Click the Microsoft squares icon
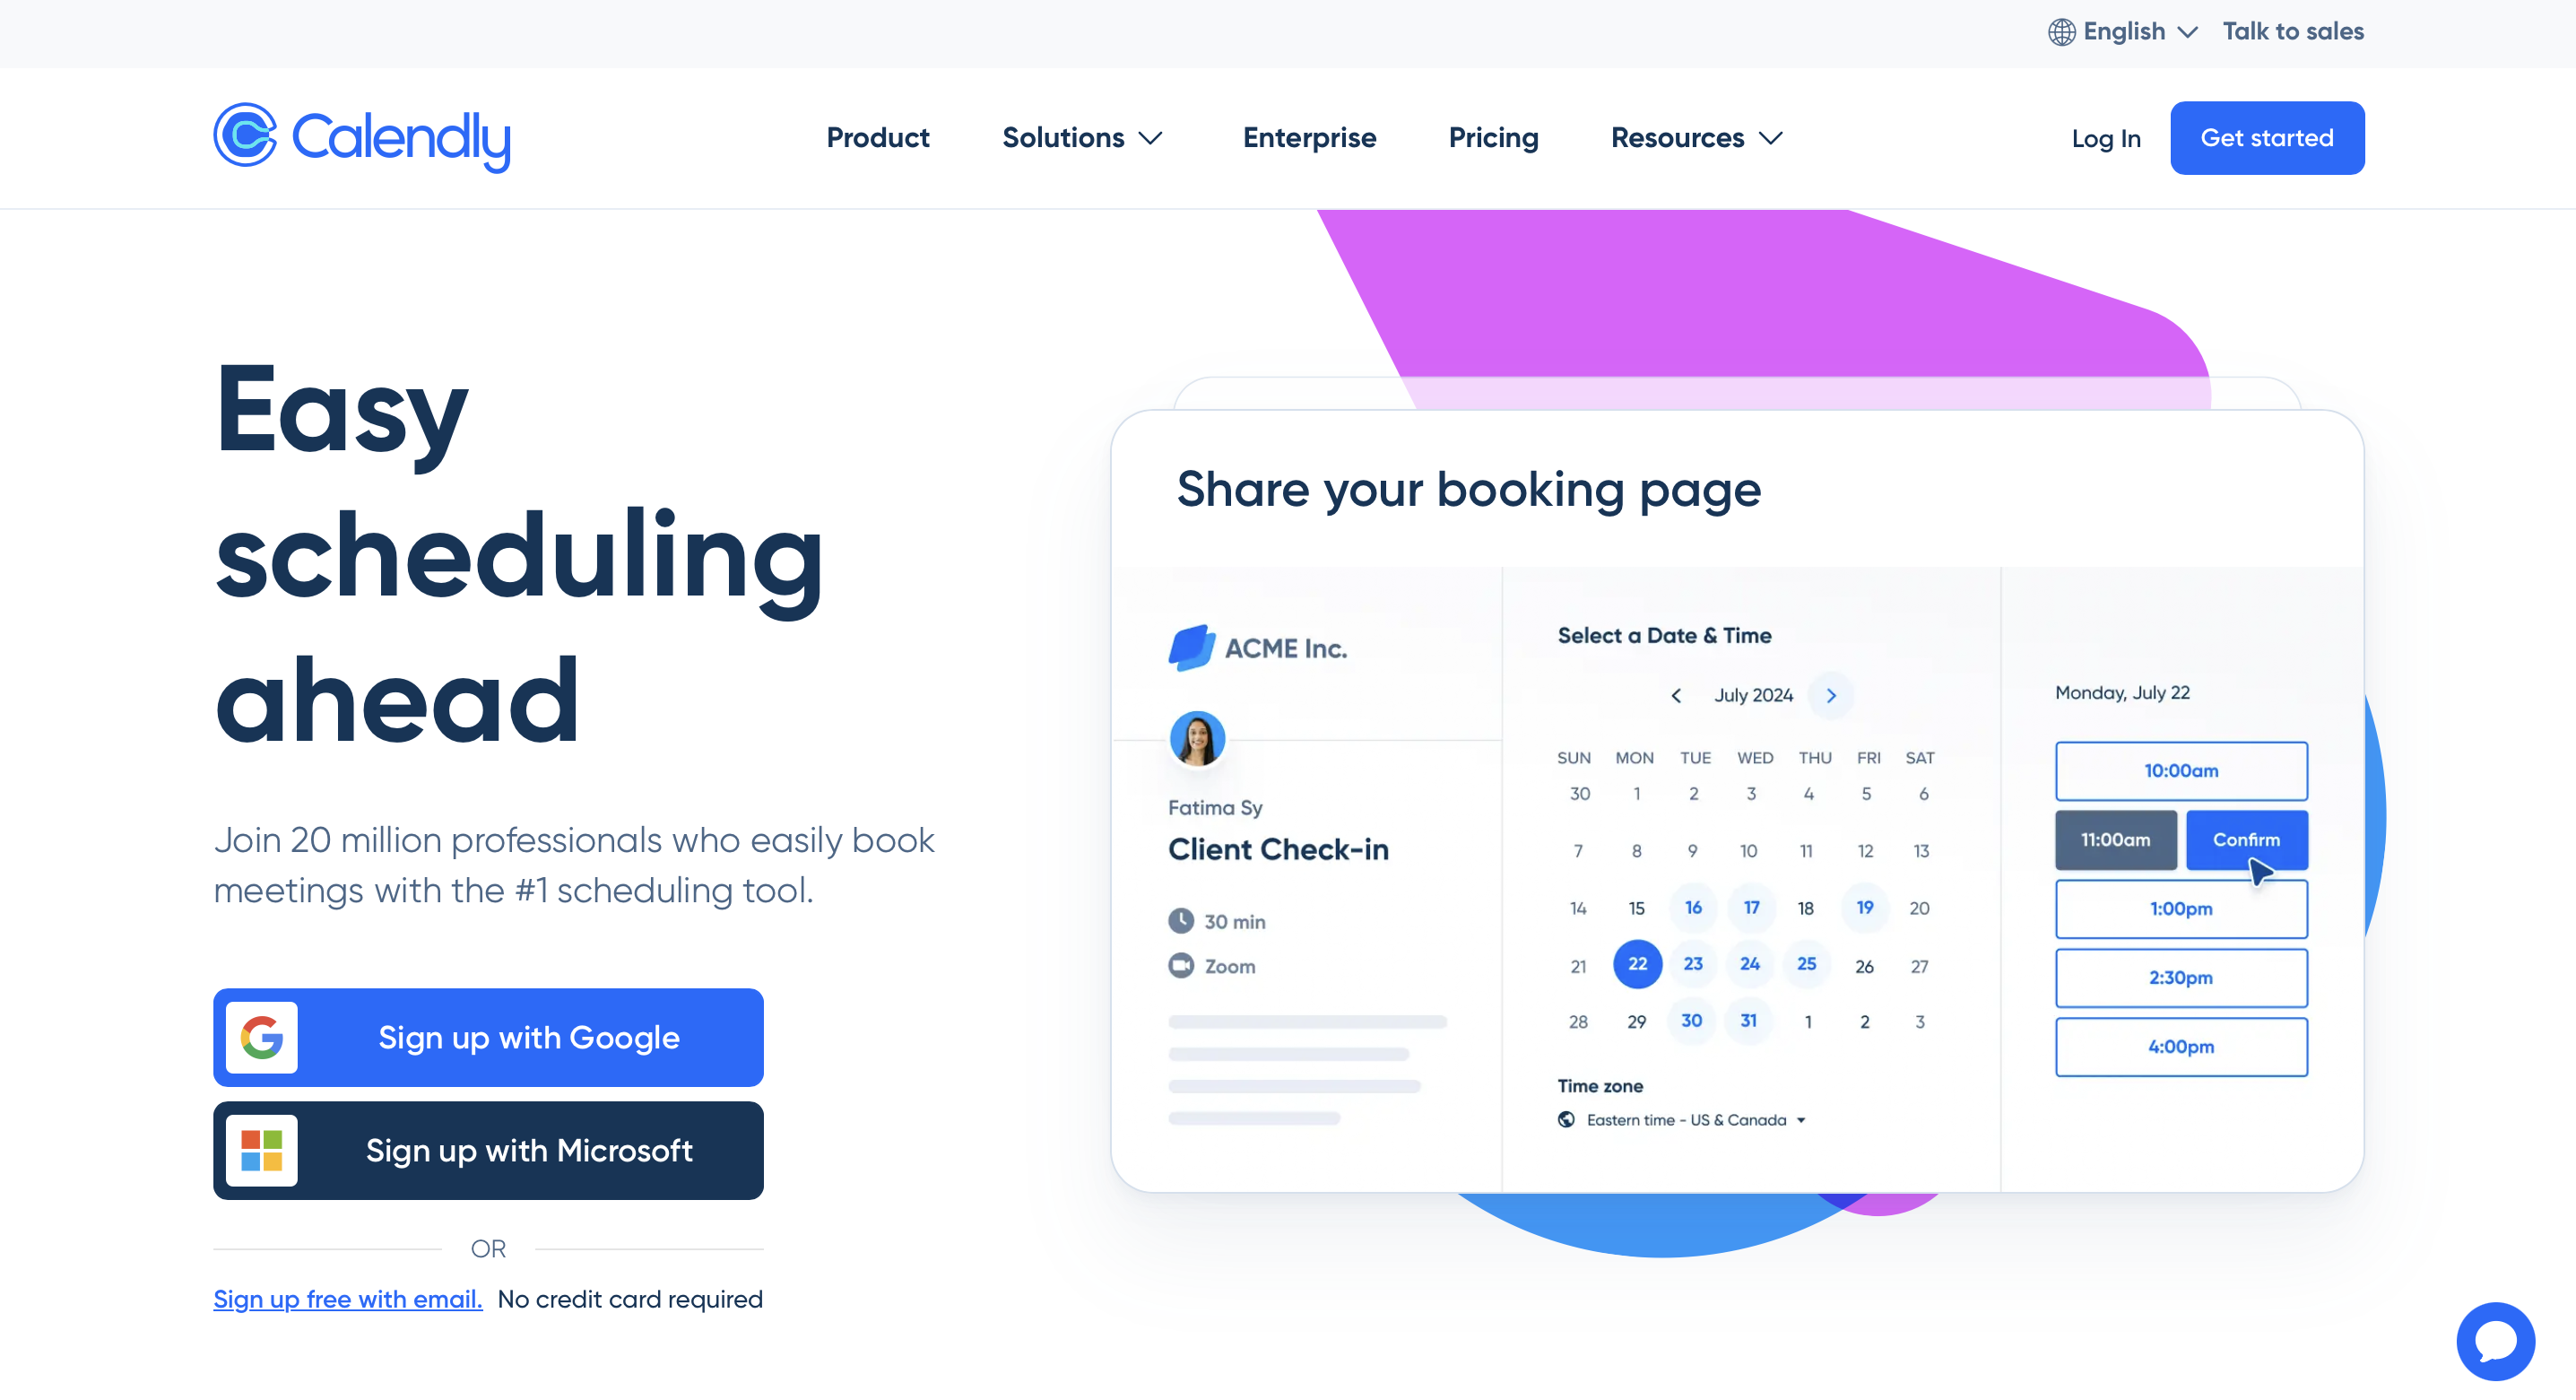 click(264, 1150)
